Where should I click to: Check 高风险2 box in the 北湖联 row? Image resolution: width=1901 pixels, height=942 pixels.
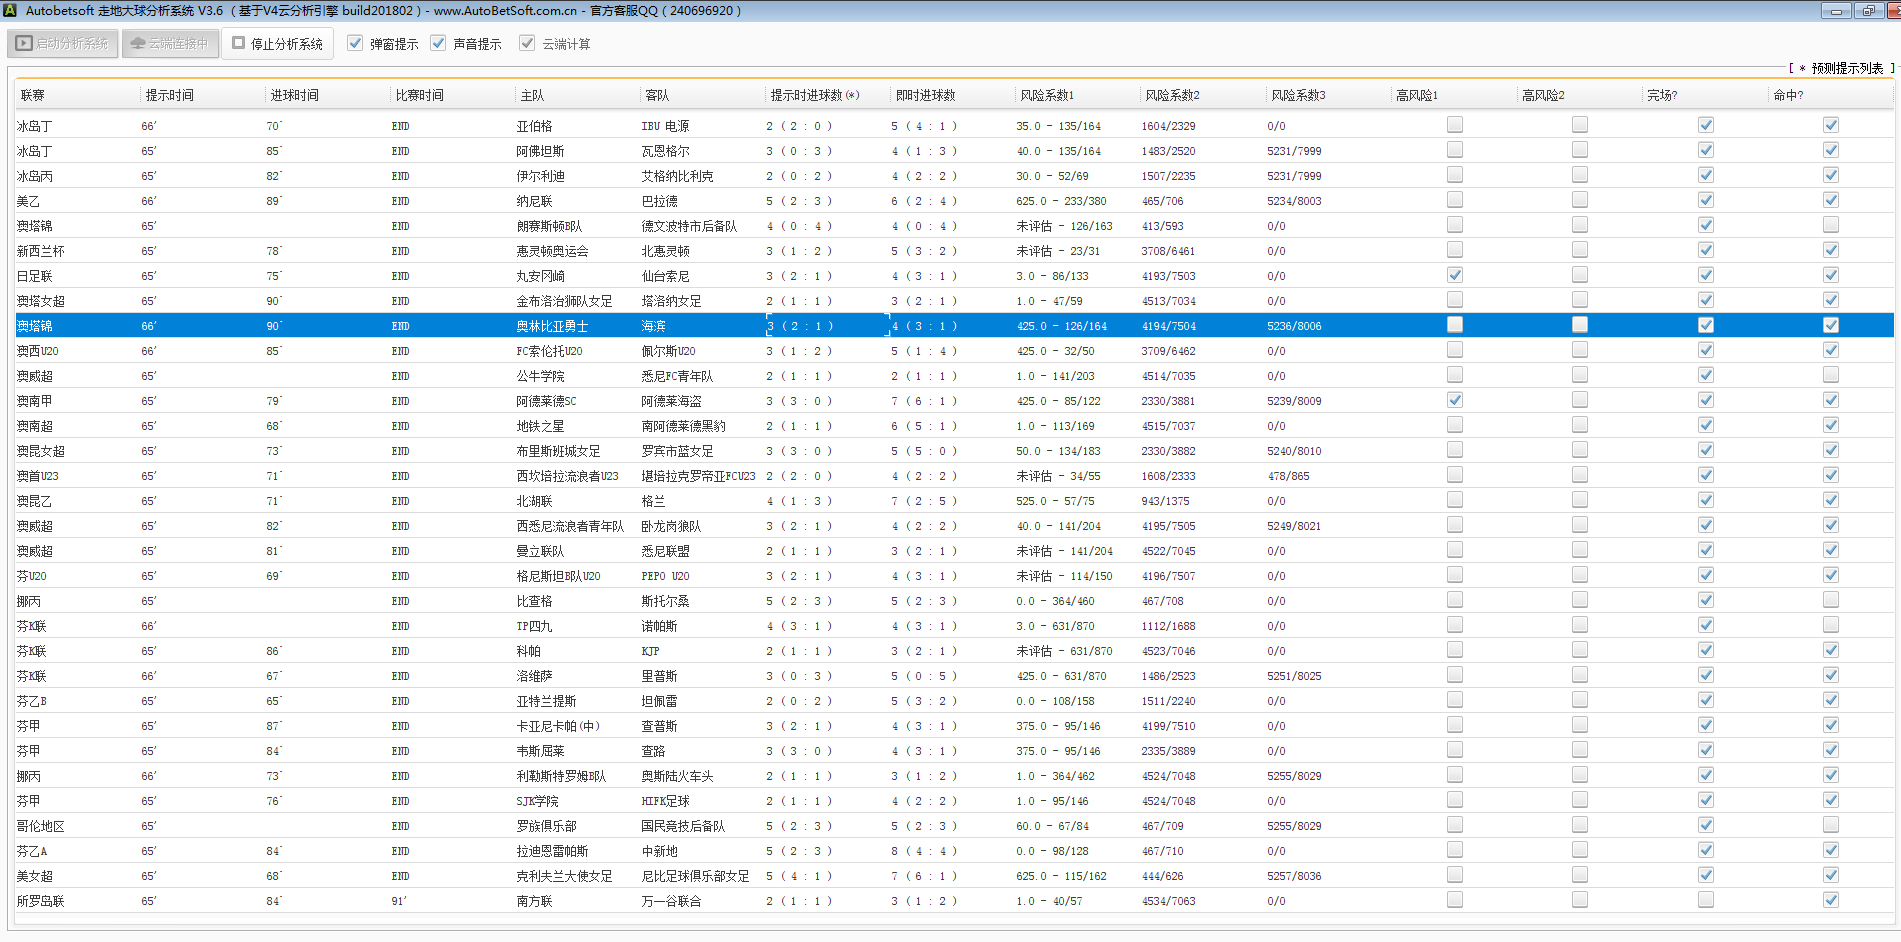(x=1580, y=500)
